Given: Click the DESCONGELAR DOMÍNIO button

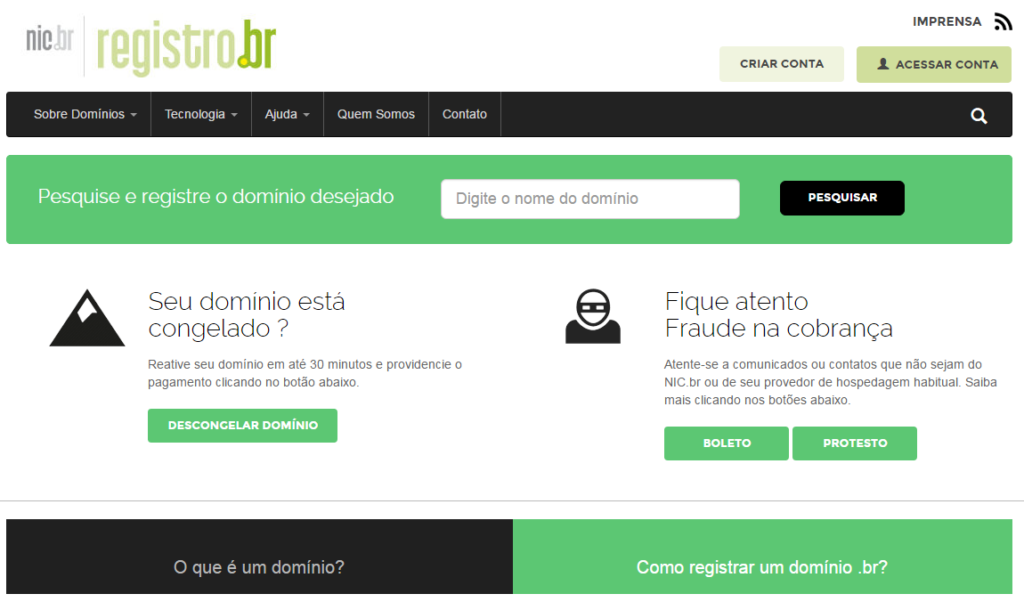Looking at the screenshot, I should [242, 425].
